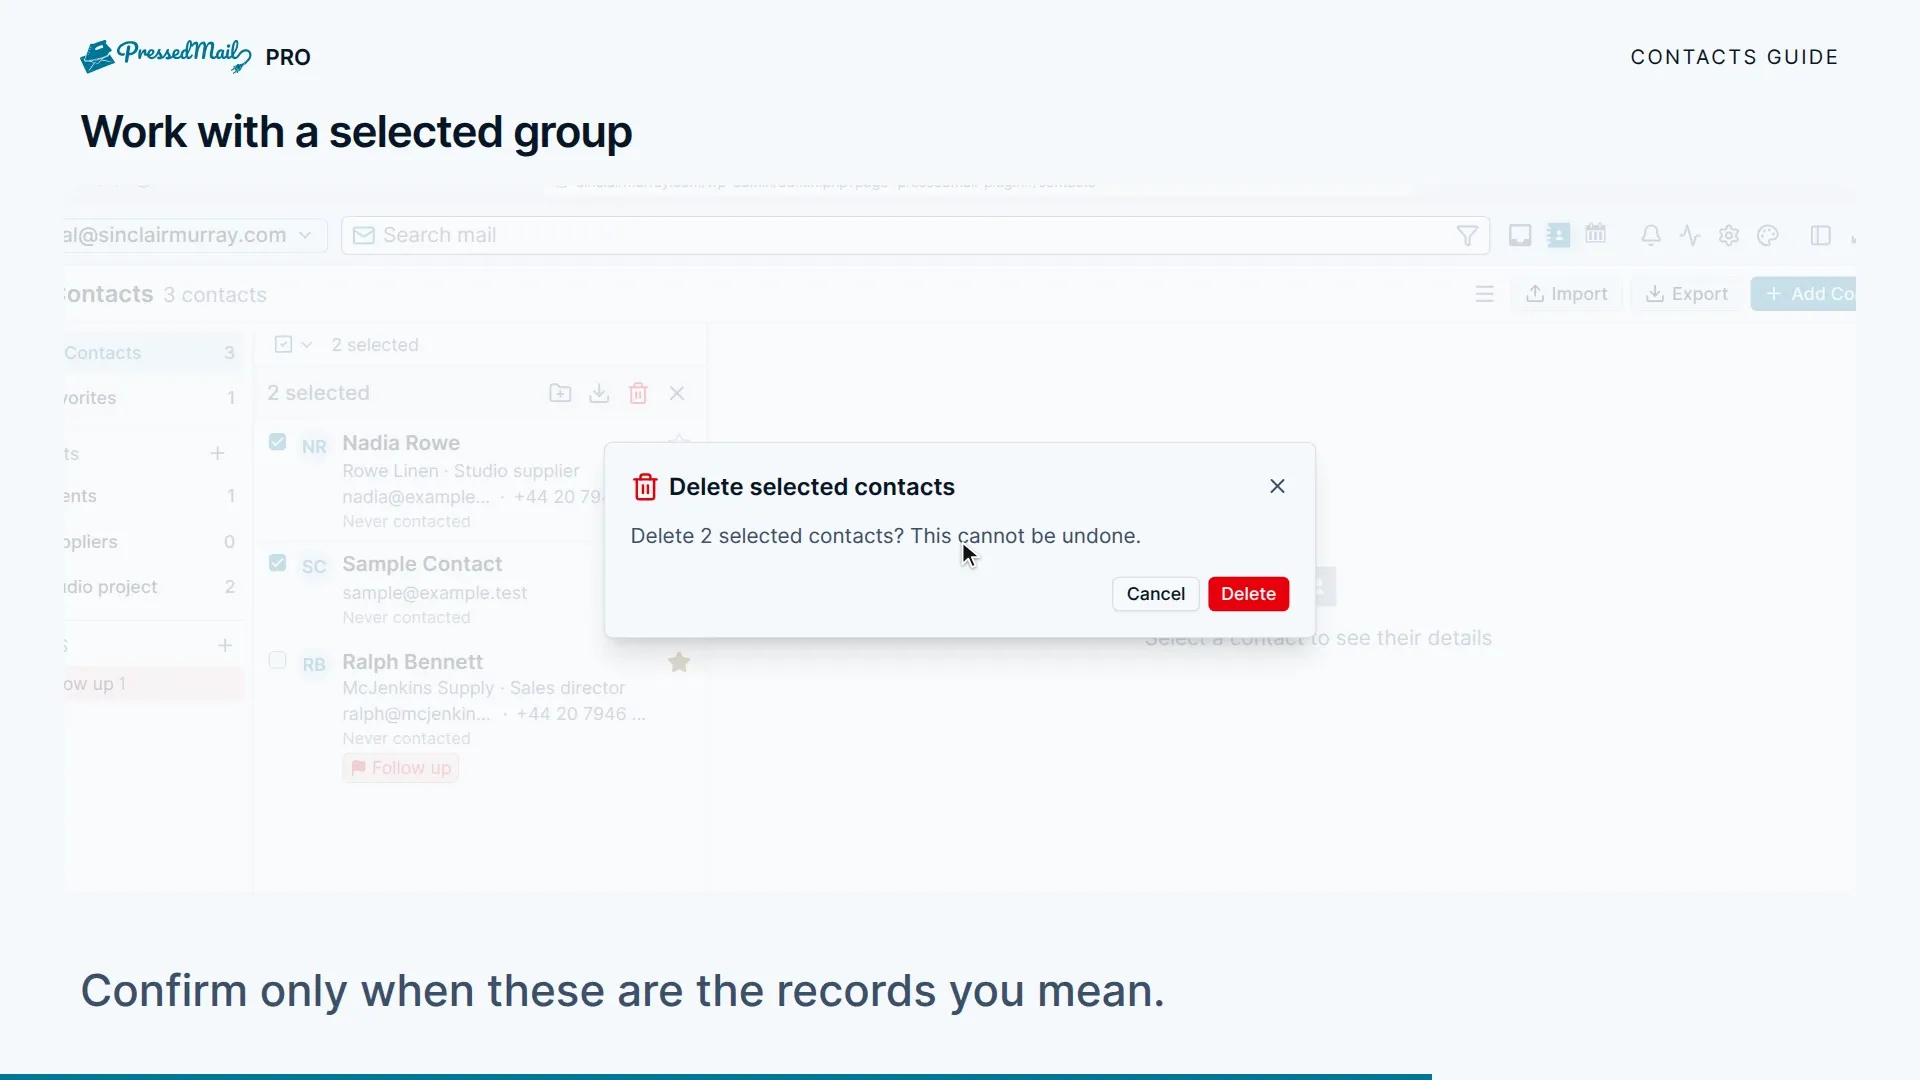Screen dimensions: 1920x1080
Task: Click the trash icon for selected contacts
Action: [x=638, y=393]
